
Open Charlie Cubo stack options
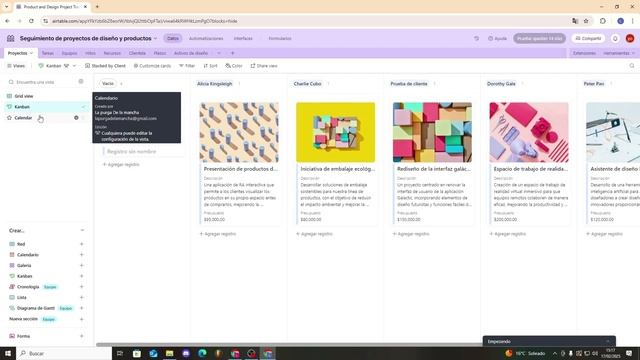(x=329, y=84)
